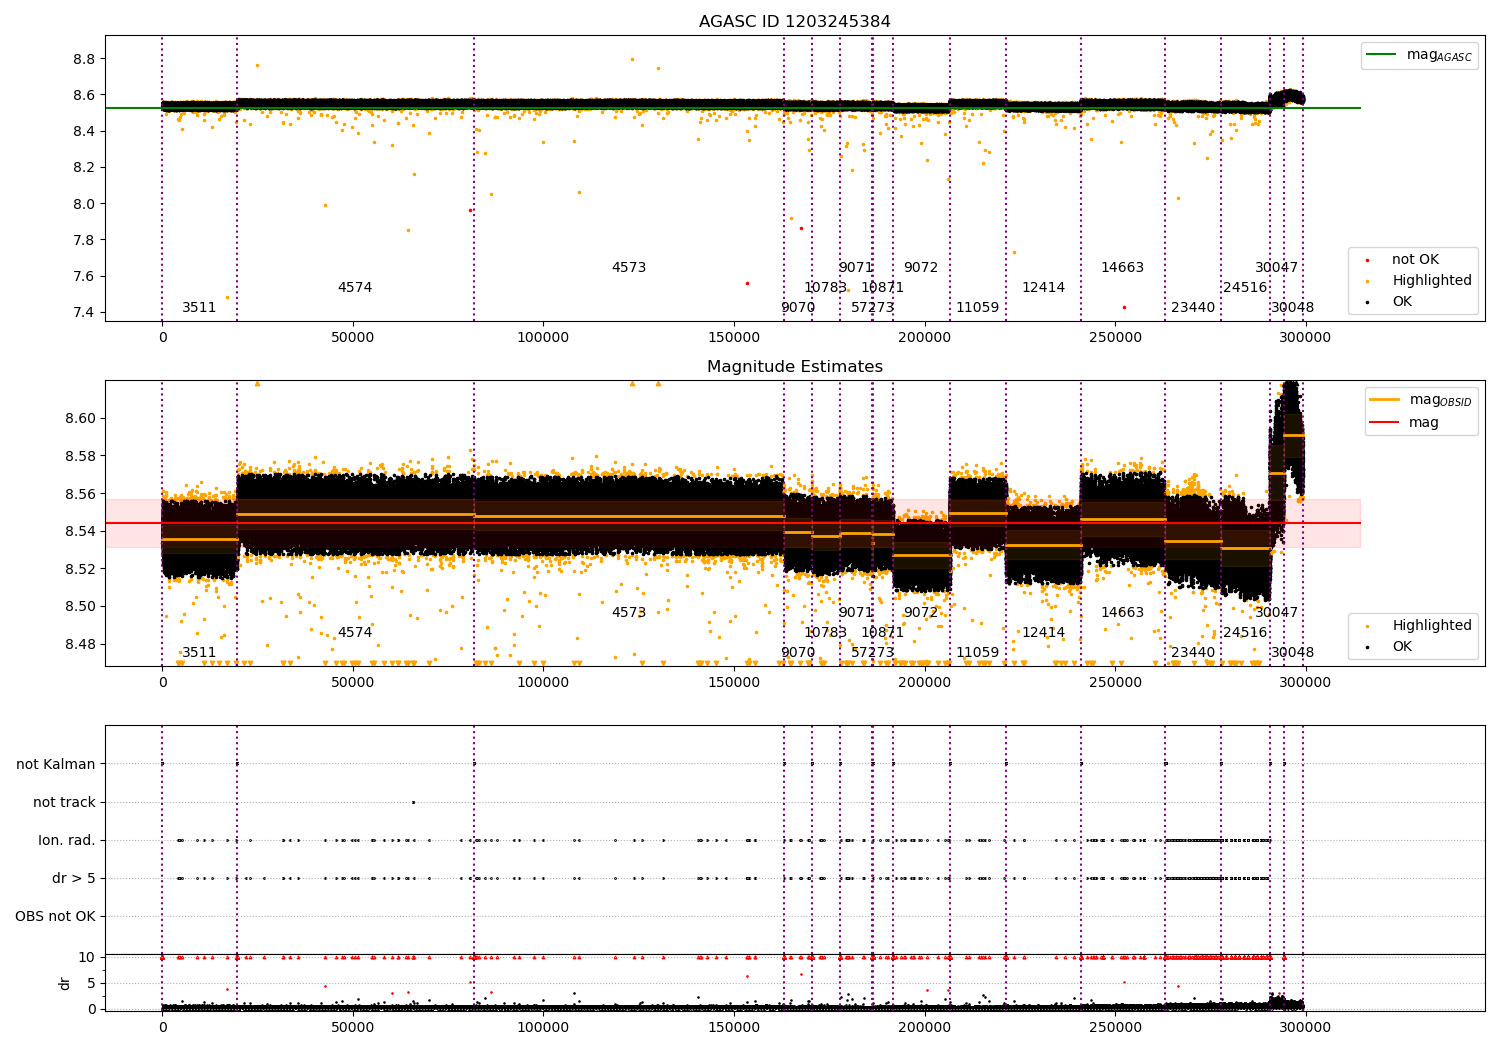The height and width of the screenshot is (1050, 1500).
Task: Click the 100000 x-tick in the middle panel
Action: pyautogui.click(x=543, y=683)
